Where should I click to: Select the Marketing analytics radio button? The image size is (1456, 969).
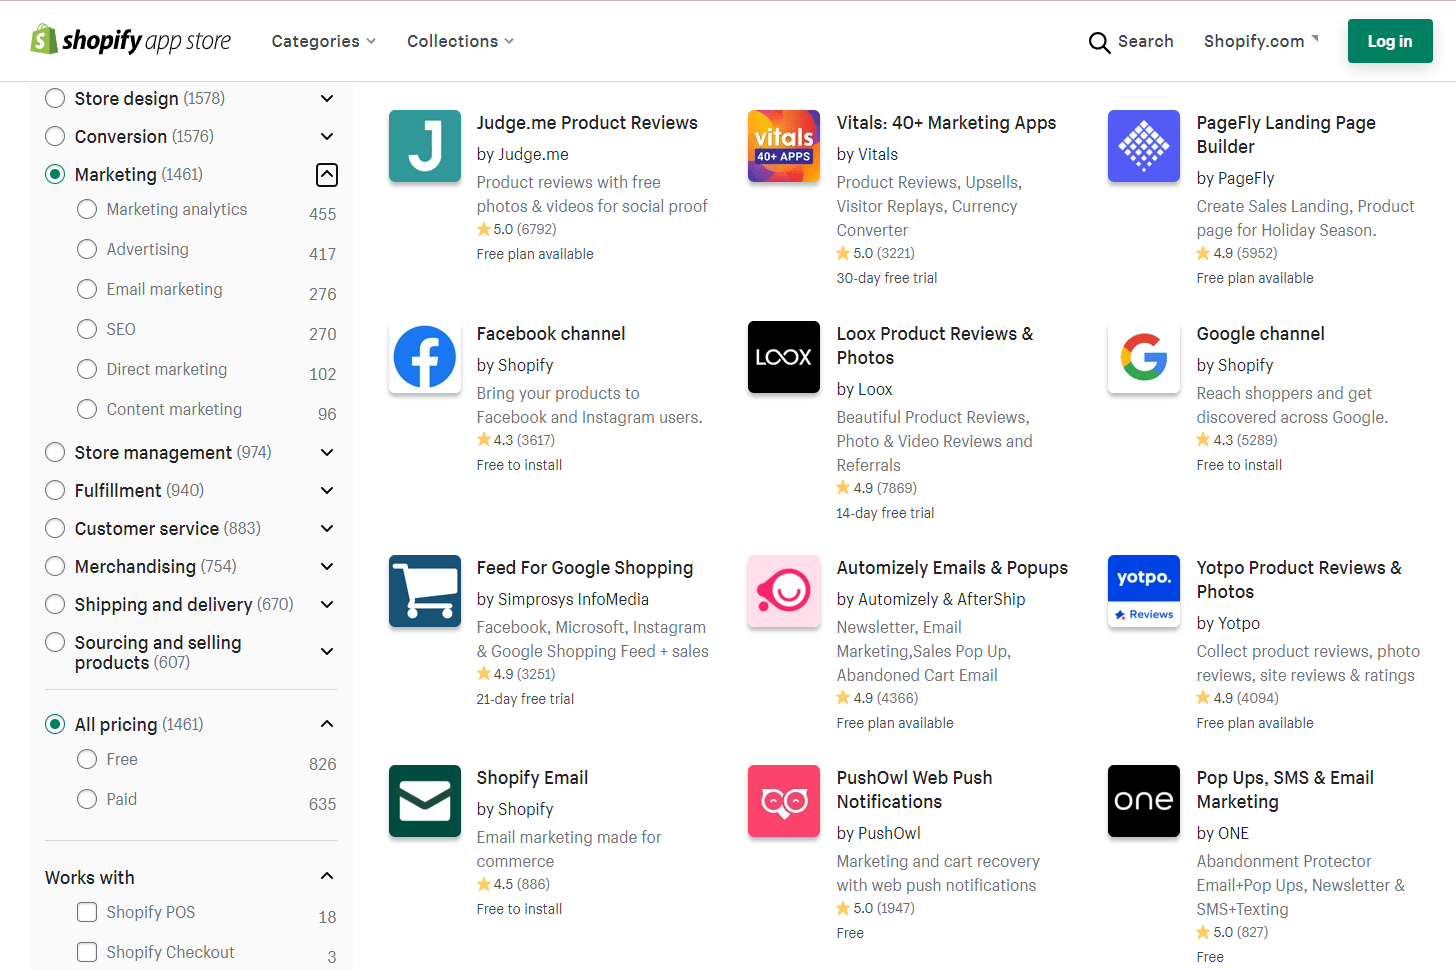(87, 209)
